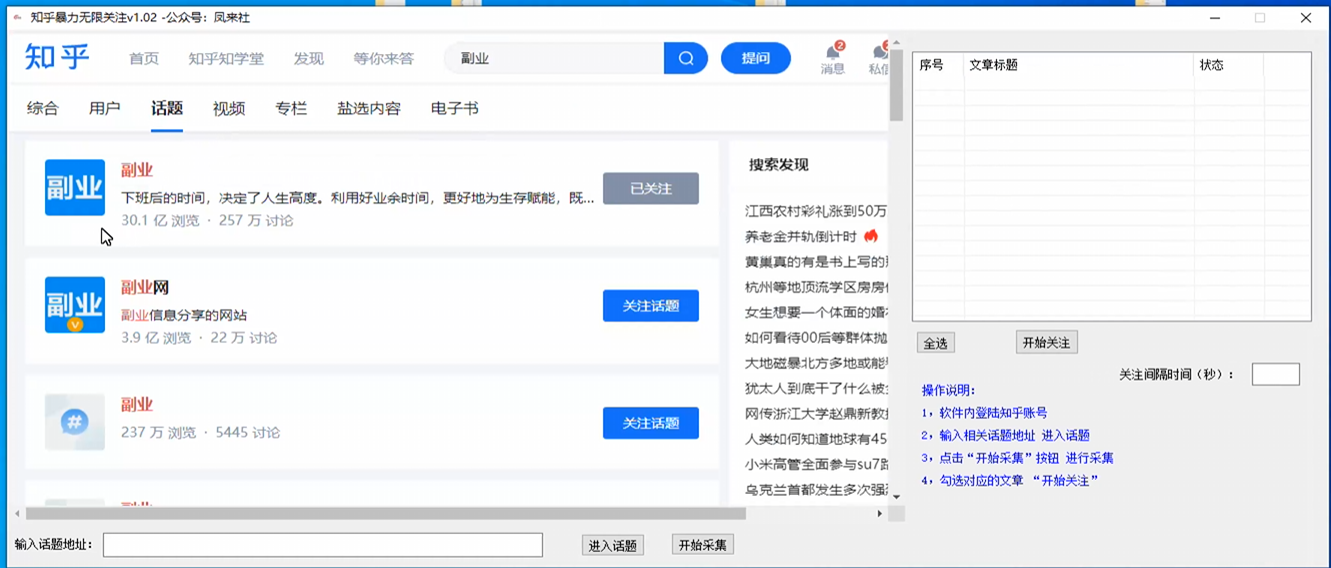Click the 副业网 topic avatar image

click(x=75, y=305)
